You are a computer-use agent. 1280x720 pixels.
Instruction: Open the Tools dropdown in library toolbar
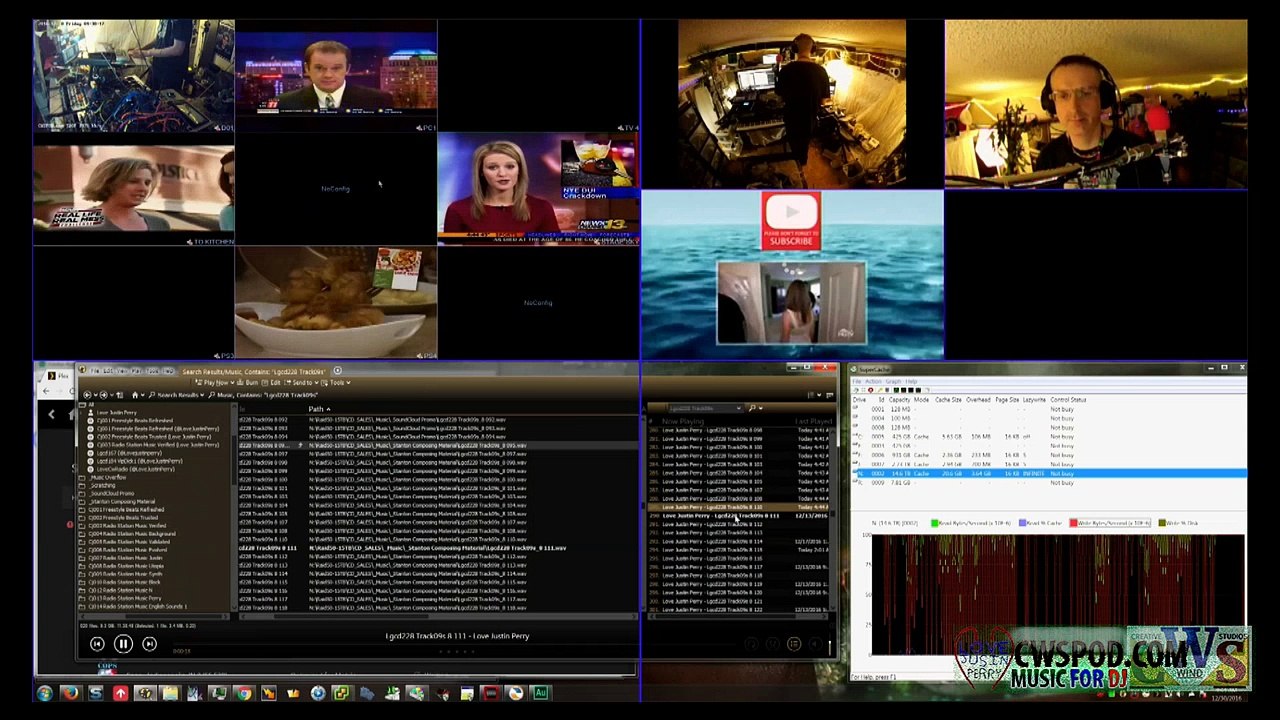click(x=336, y=383)
